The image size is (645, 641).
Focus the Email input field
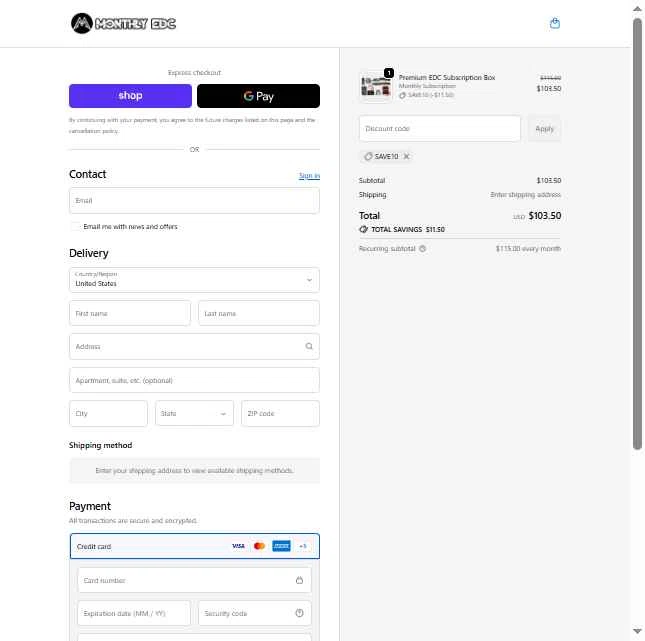(x=194, y=200)
